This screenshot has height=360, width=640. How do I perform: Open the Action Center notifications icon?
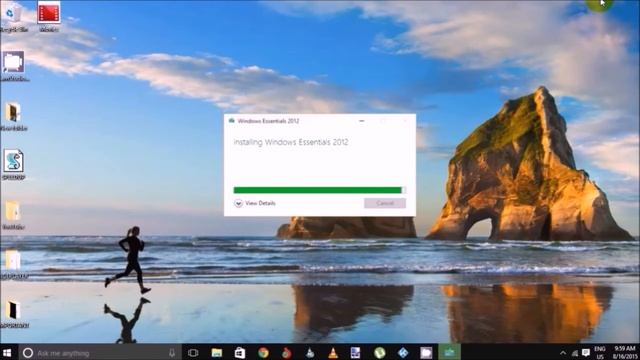[x=586, y=353]
